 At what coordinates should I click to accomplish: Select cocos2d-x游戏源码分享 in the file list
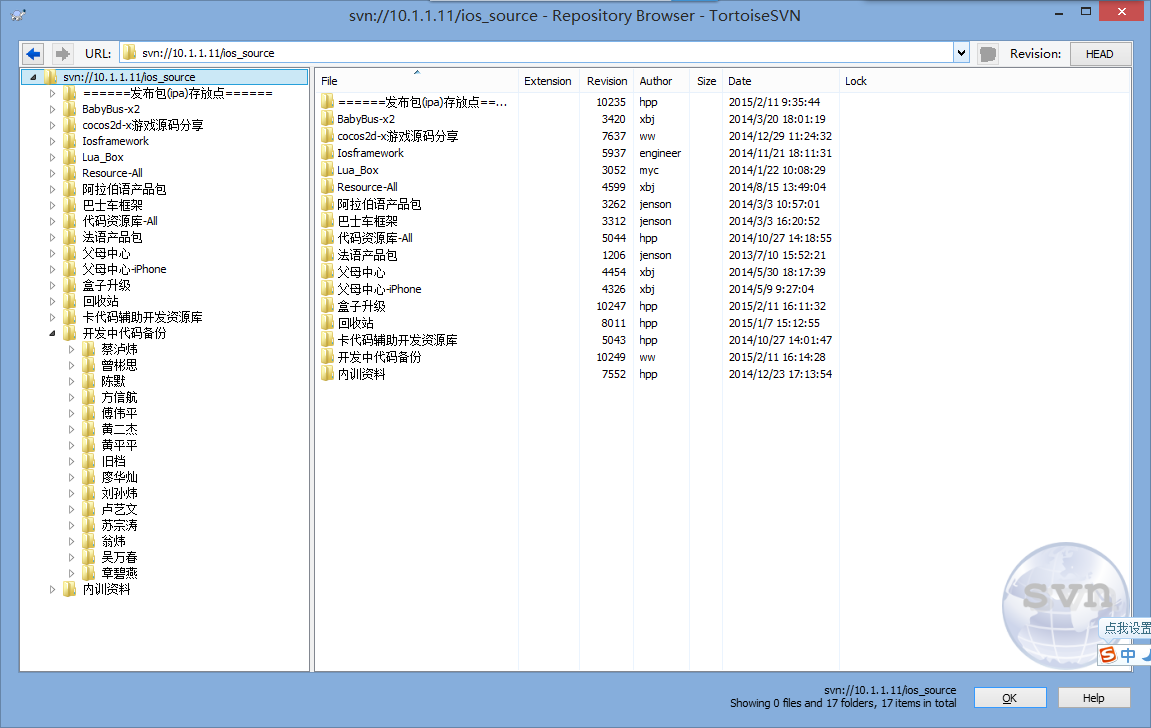point(398,136)
